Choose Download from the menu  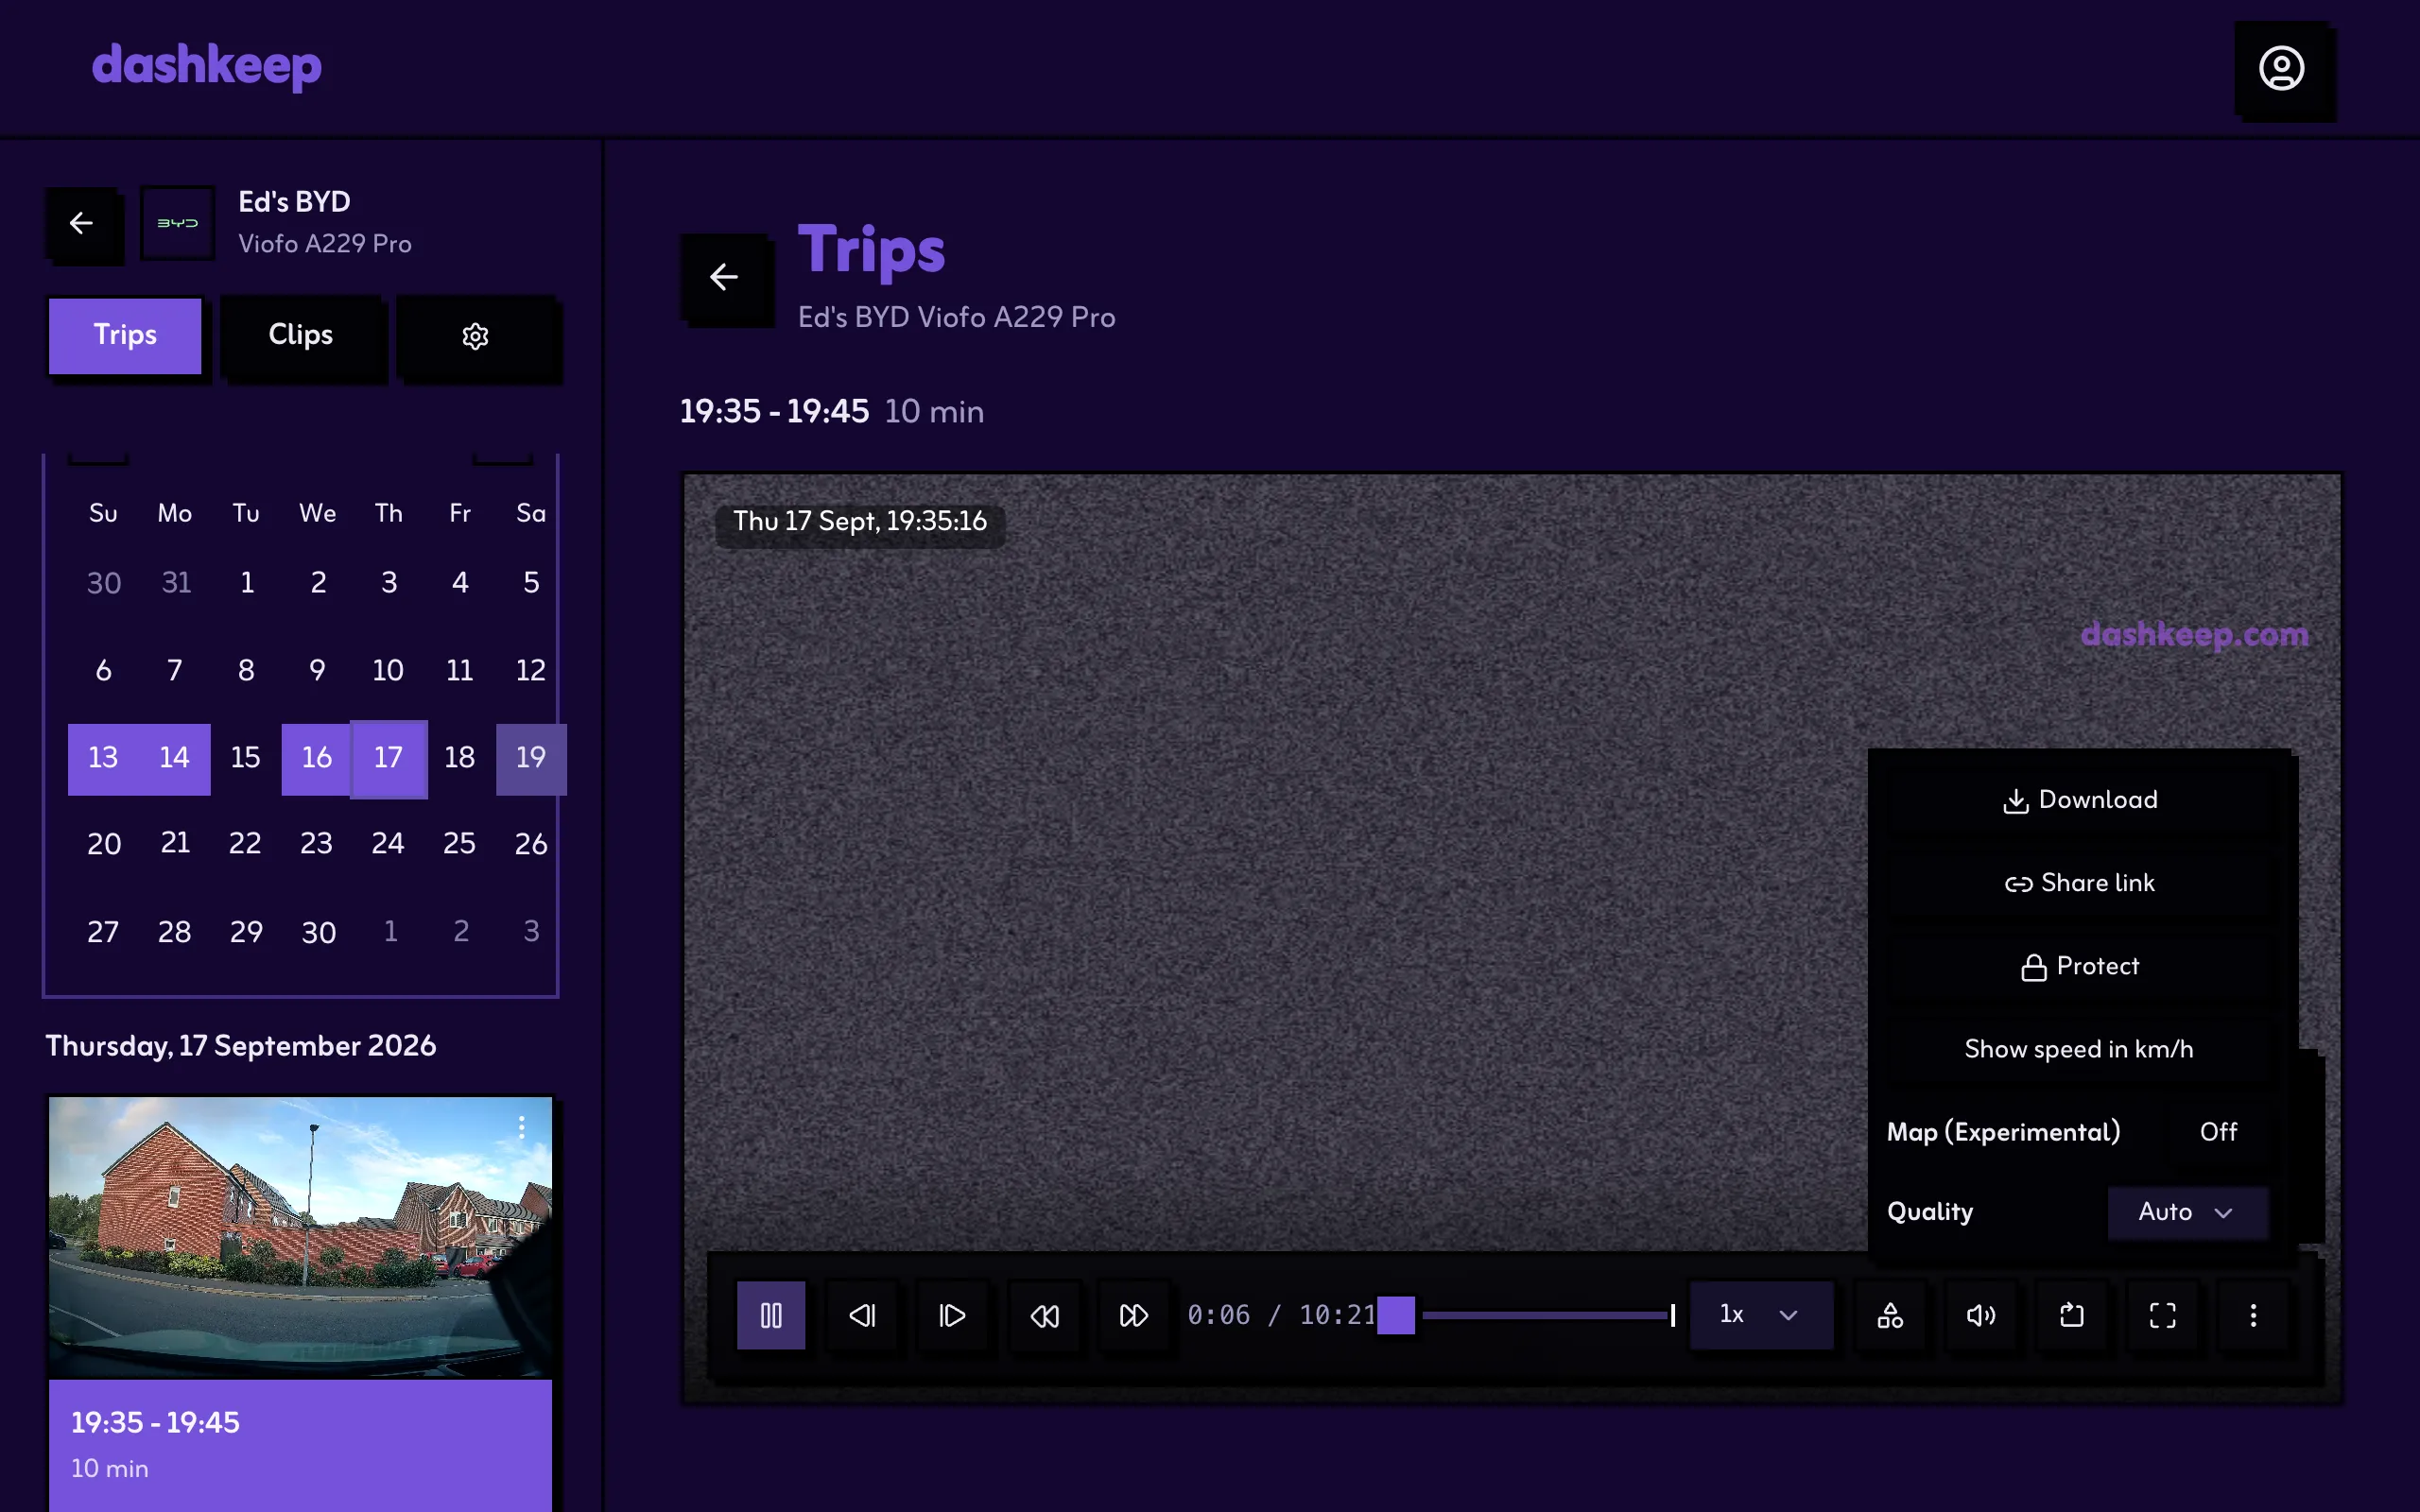pos(2080,800)
